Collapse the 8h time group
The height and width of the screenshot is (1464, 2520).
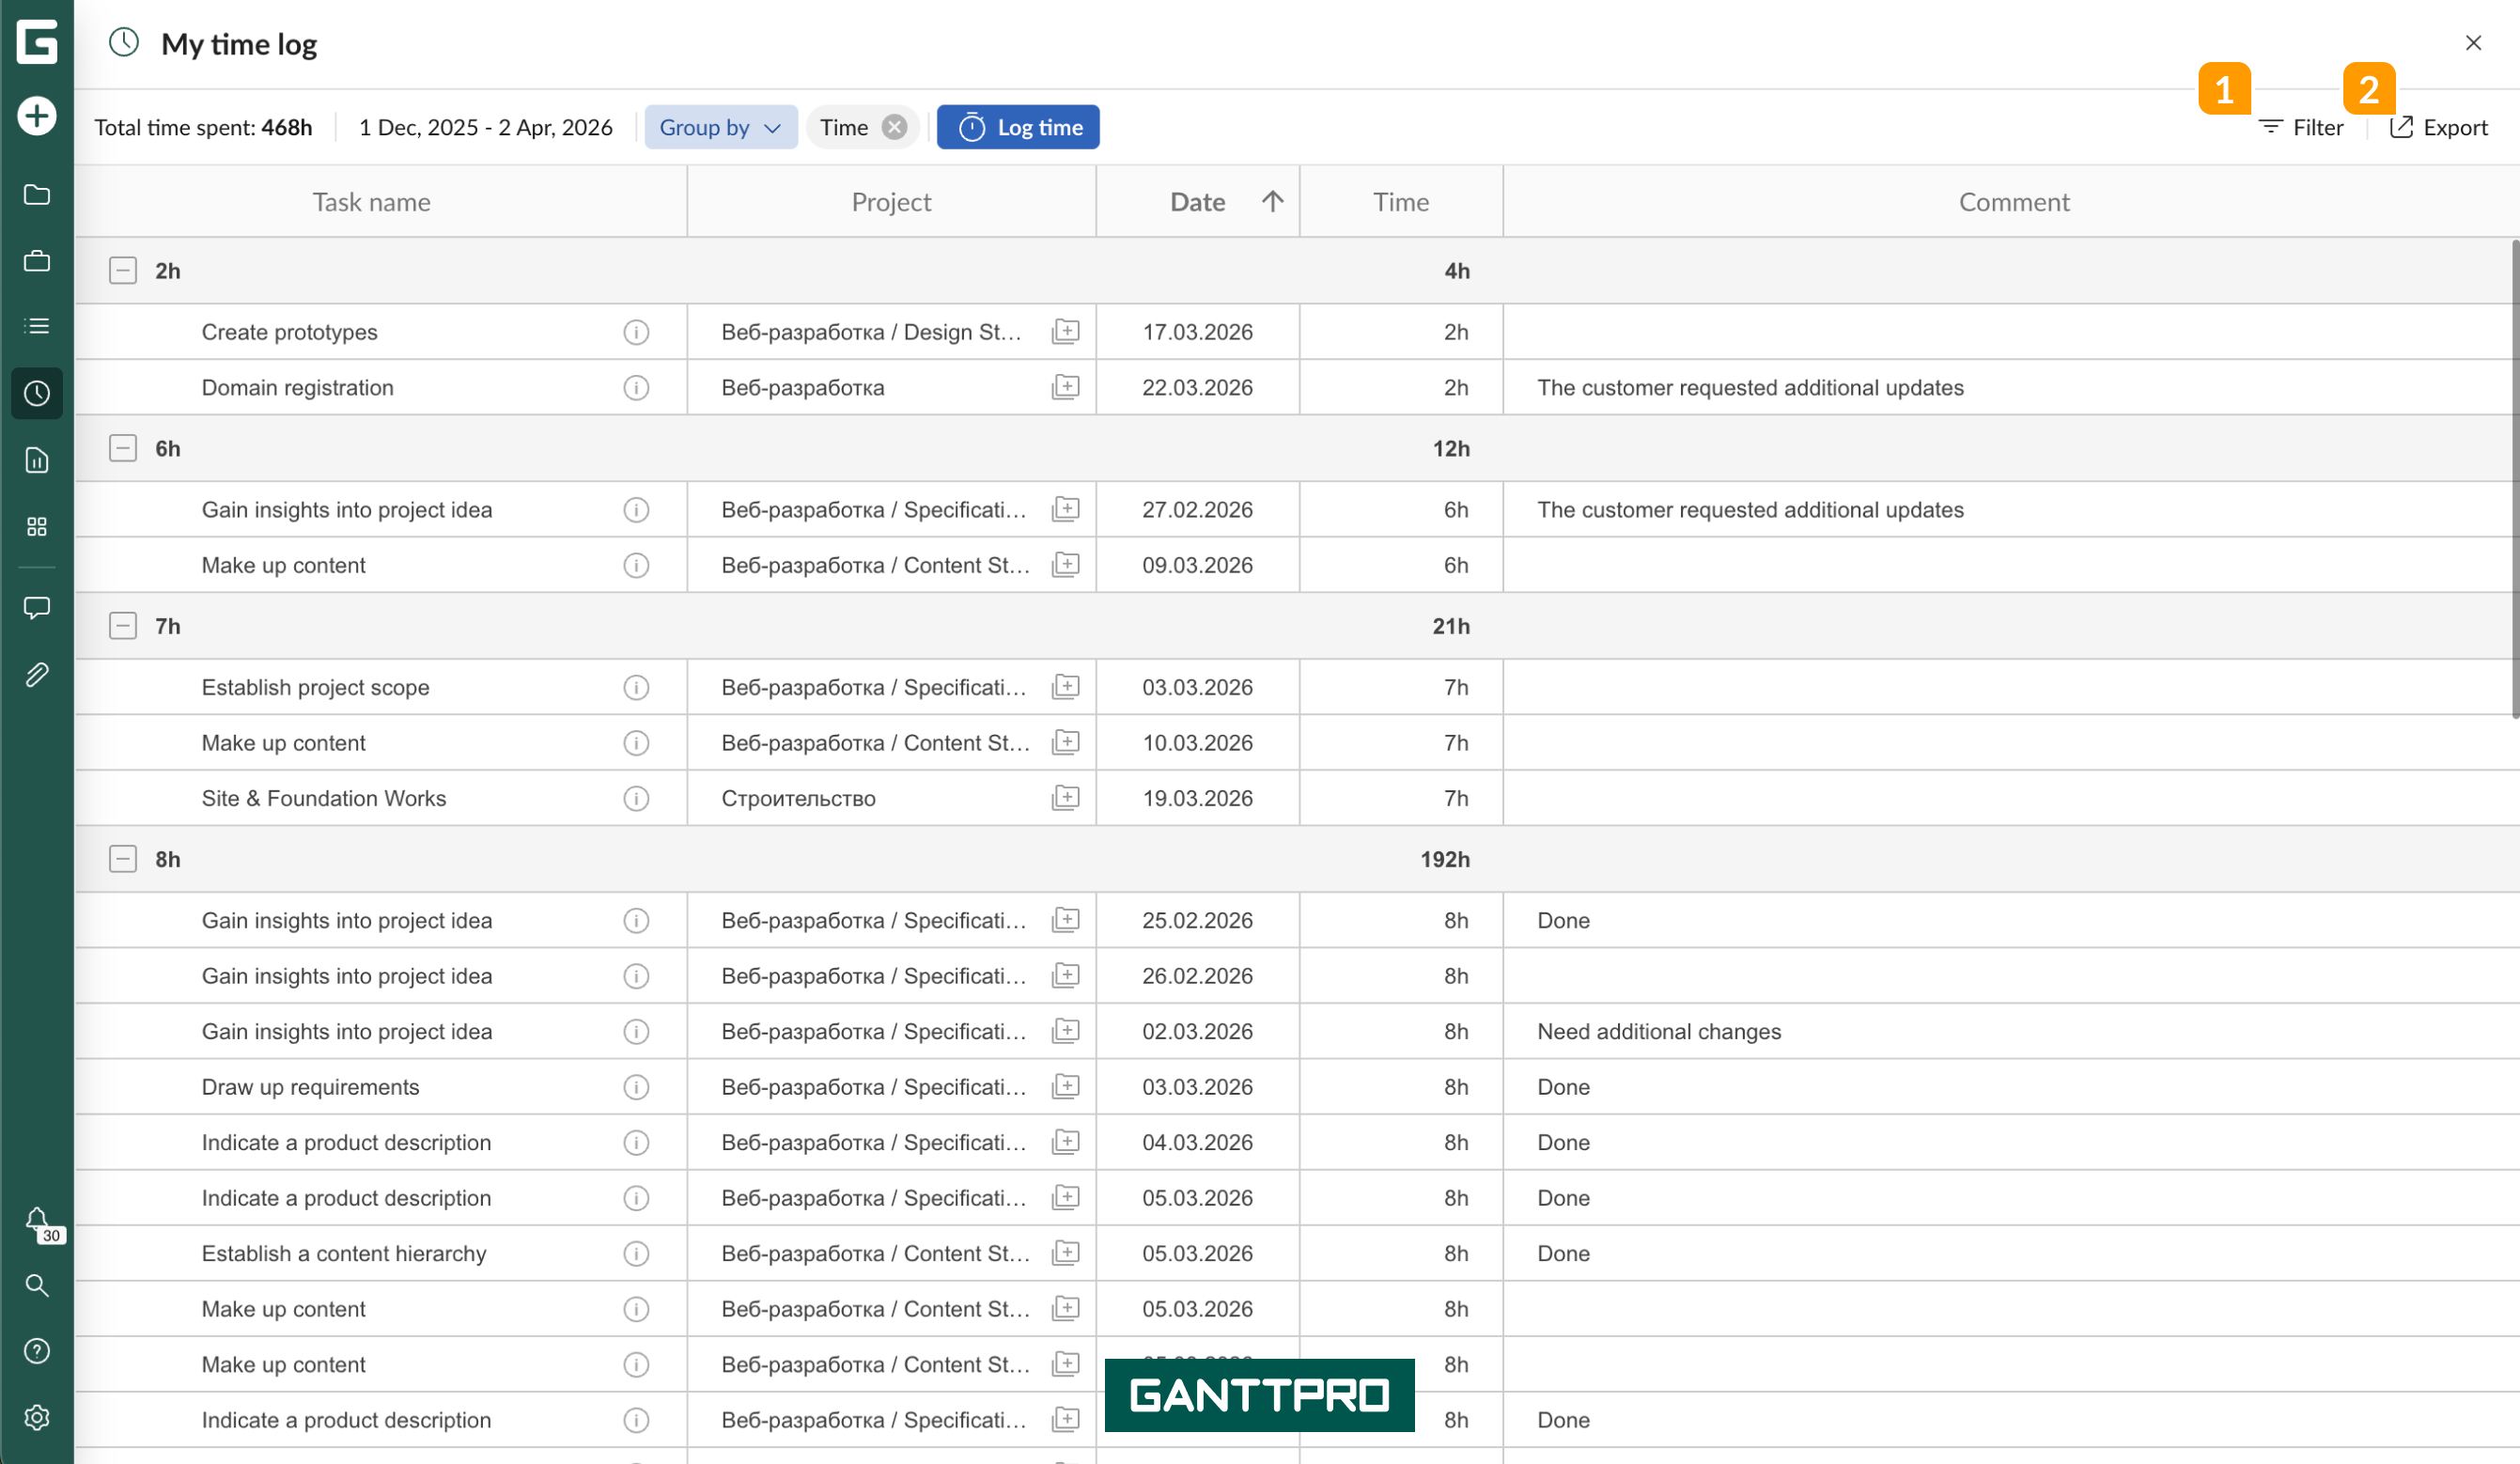pyautogui.click(x=123, y=859)
